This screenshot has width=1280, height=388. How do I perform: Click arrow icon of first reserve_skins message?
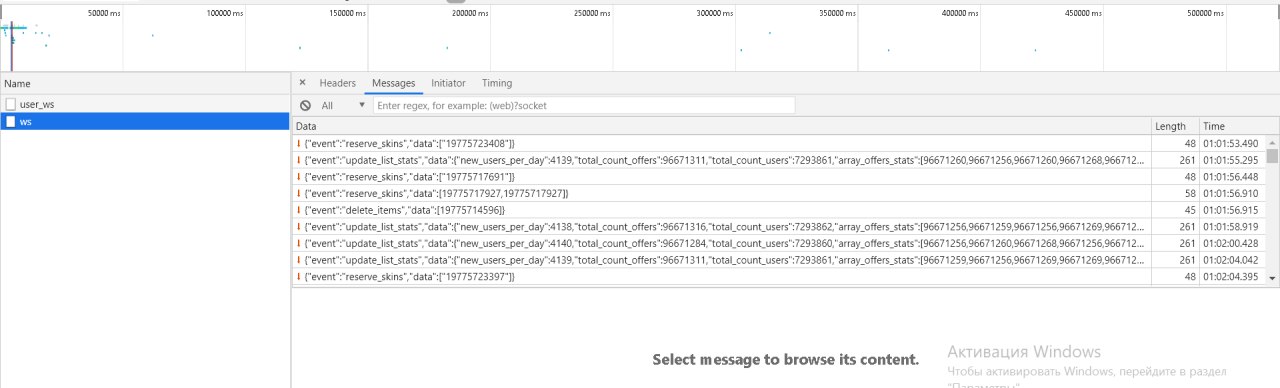(x=298, y=144)
